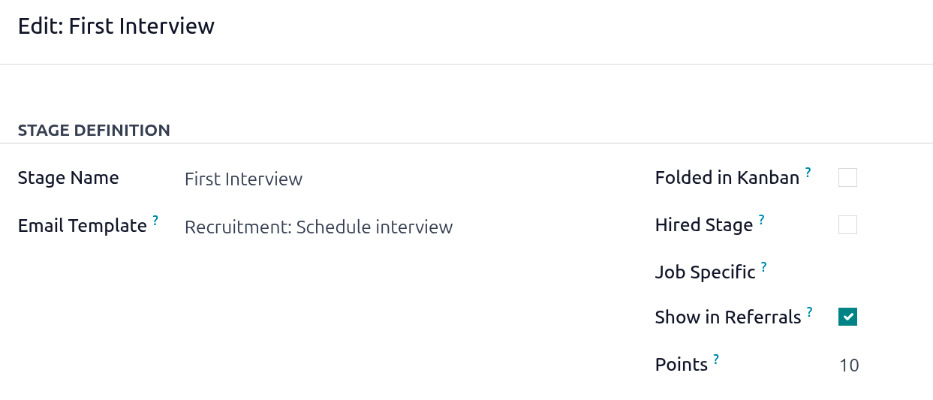Viewport: 933px width, 400px height.
Task: Enable the Folded in Kanban checkbox
Action: (848, 178)
